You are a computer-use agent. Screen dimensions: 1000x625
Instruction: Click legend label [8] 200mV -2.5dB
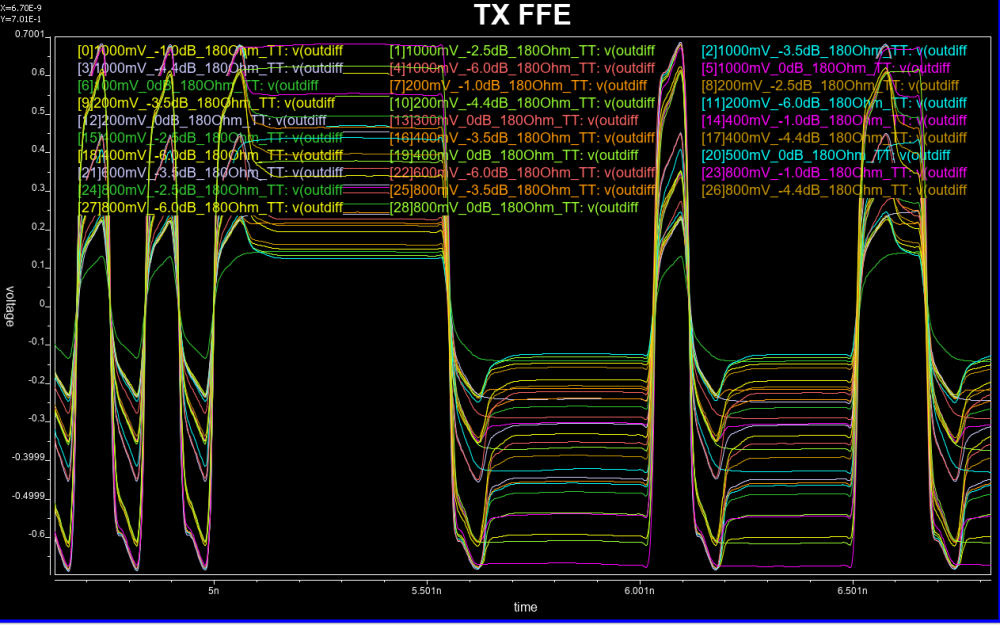834,85
